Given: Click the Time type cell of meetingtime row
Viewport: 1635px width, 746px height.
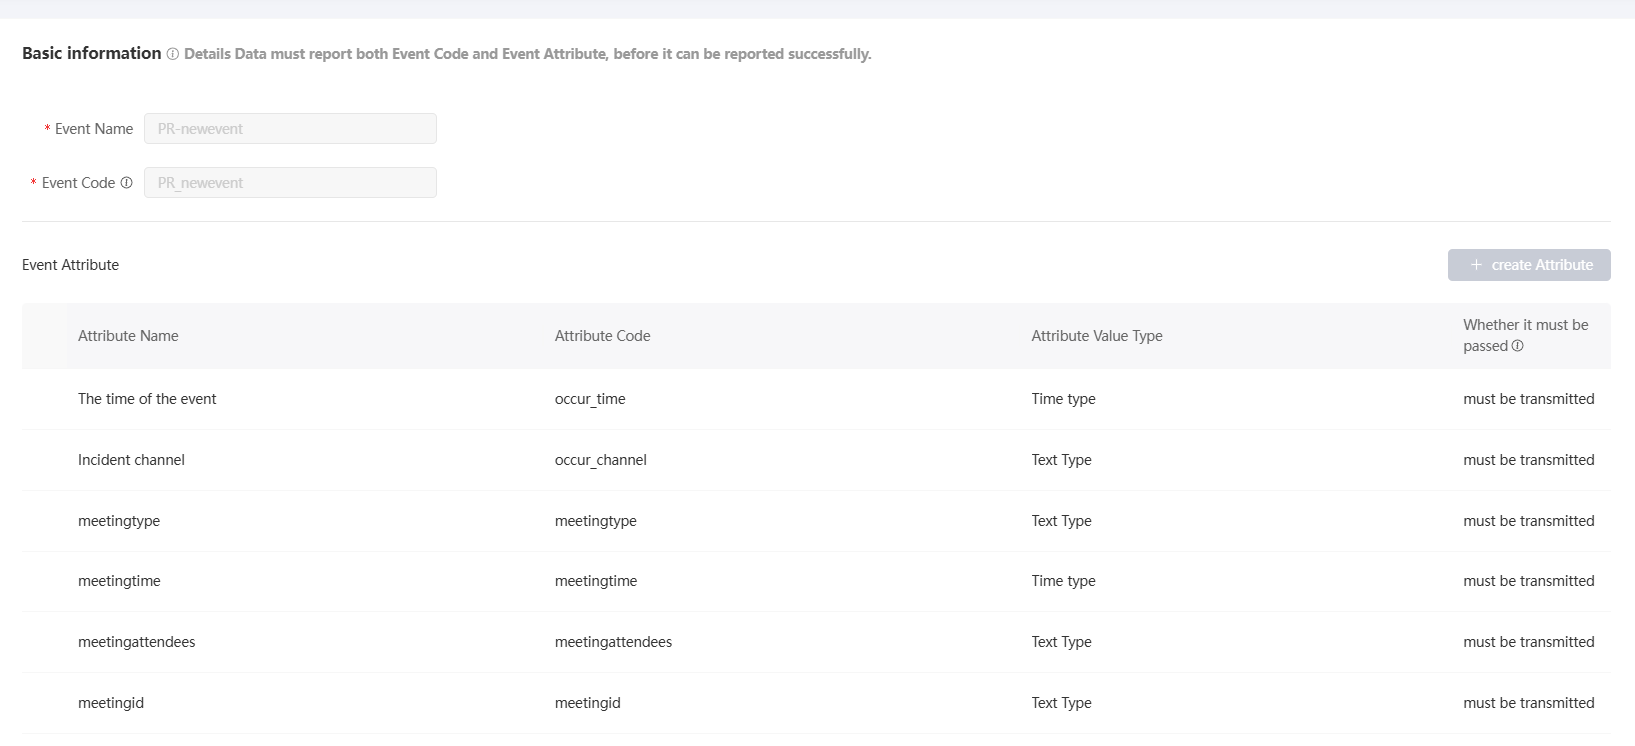Looking at the screenshot, I should point(1063,581).
